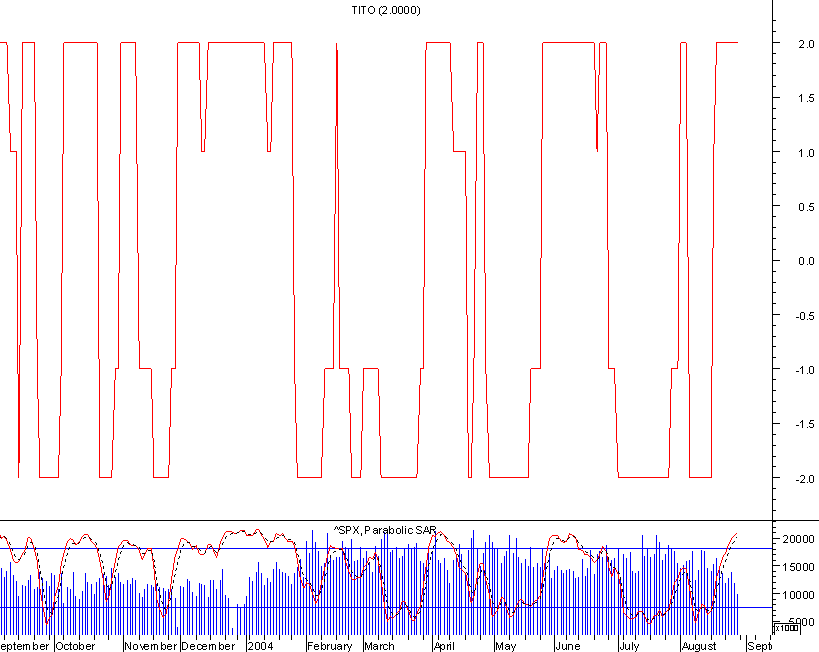Select the November label on date axis
The image size is (819, 652).
pyautogui.click(x=151, y=646)
